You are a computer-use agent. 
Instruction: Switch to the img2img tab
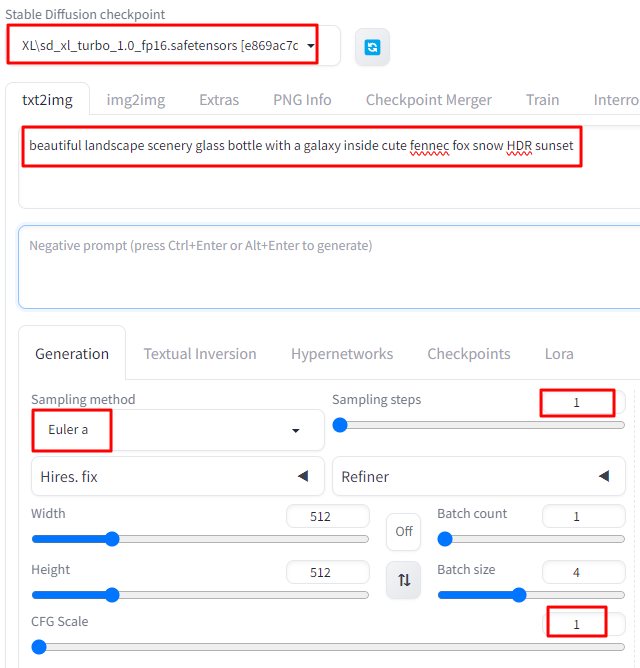pyautogui.click(x=136, y=100)
